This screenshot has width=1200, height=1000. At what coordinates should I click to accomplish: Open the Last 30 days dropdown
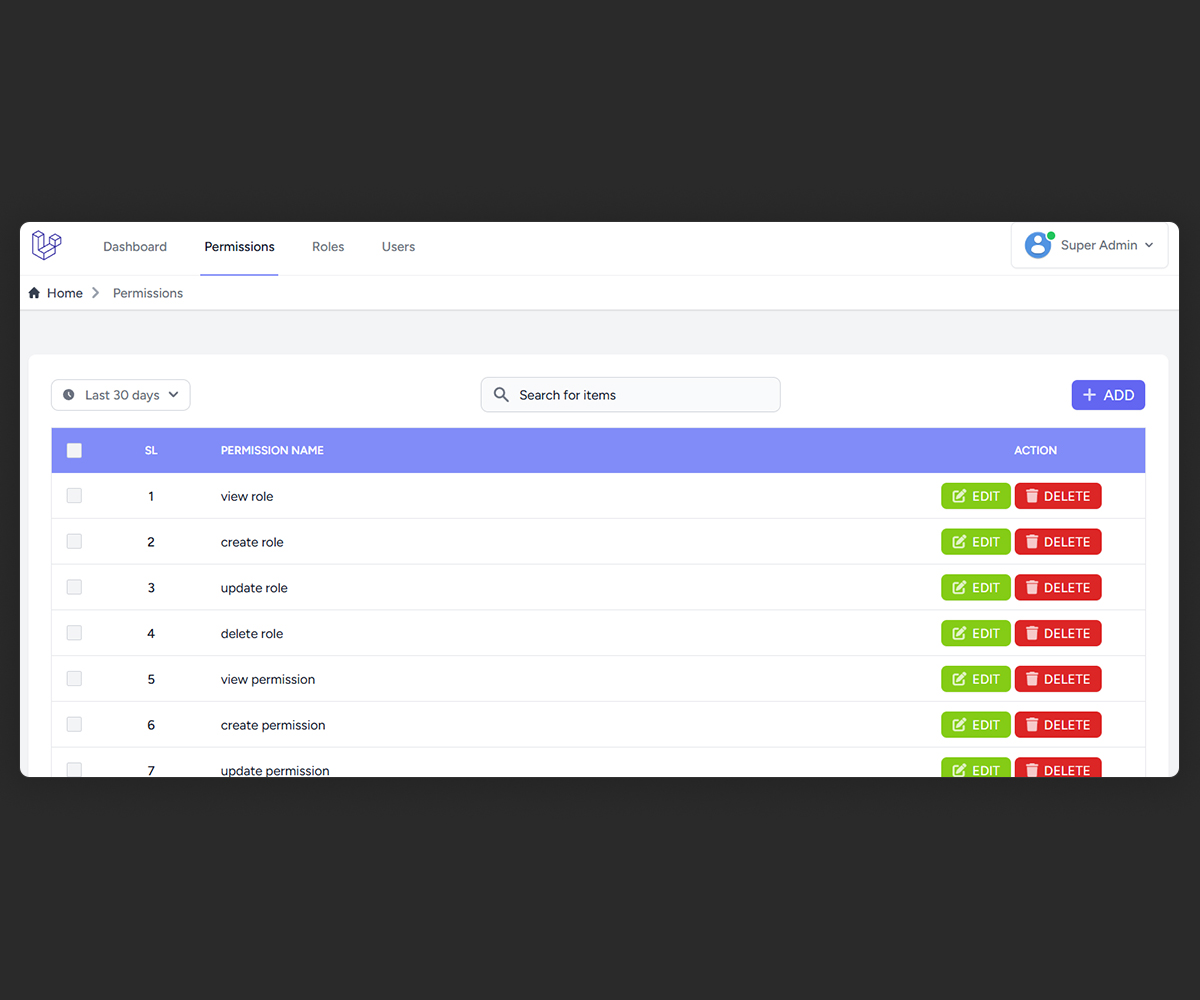[121, 395]
